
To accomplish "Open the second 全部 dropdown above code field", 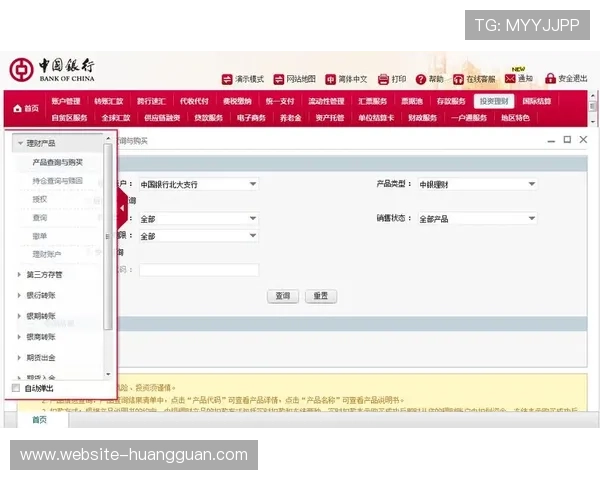I will click(199, 236).
